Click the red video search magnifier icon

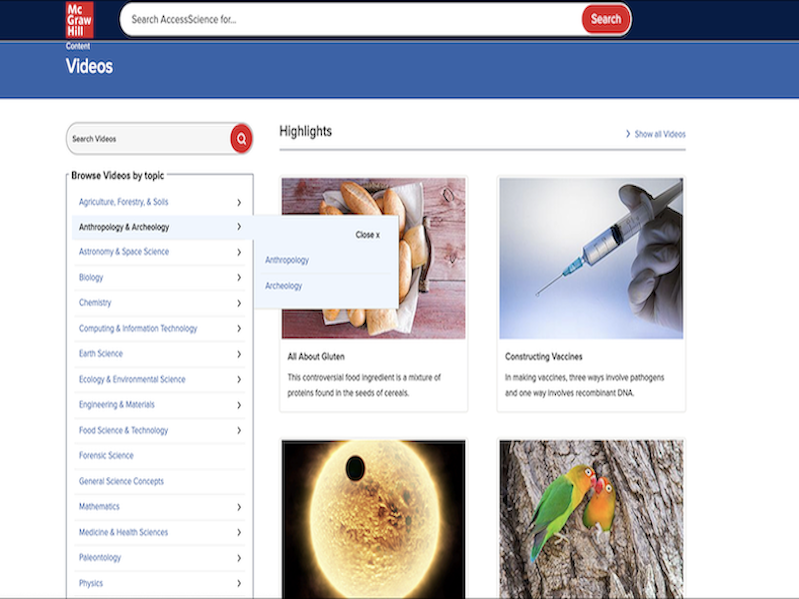pos(240,139)
